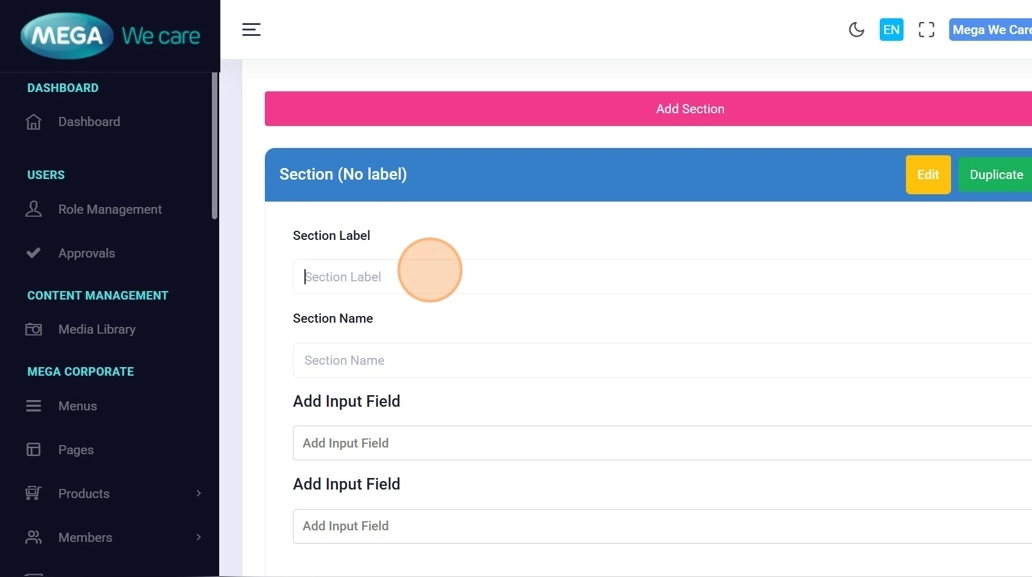Viewport: 1032px width, 577px height.
Task: Toggle fullscreen mode icon
Action: (x=926, y=30)
